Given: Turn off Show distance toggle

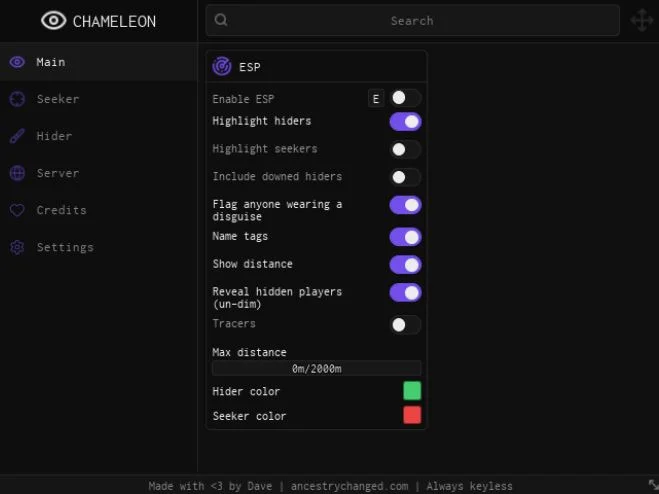Looking at the screenshot, I should pos(405,265).
